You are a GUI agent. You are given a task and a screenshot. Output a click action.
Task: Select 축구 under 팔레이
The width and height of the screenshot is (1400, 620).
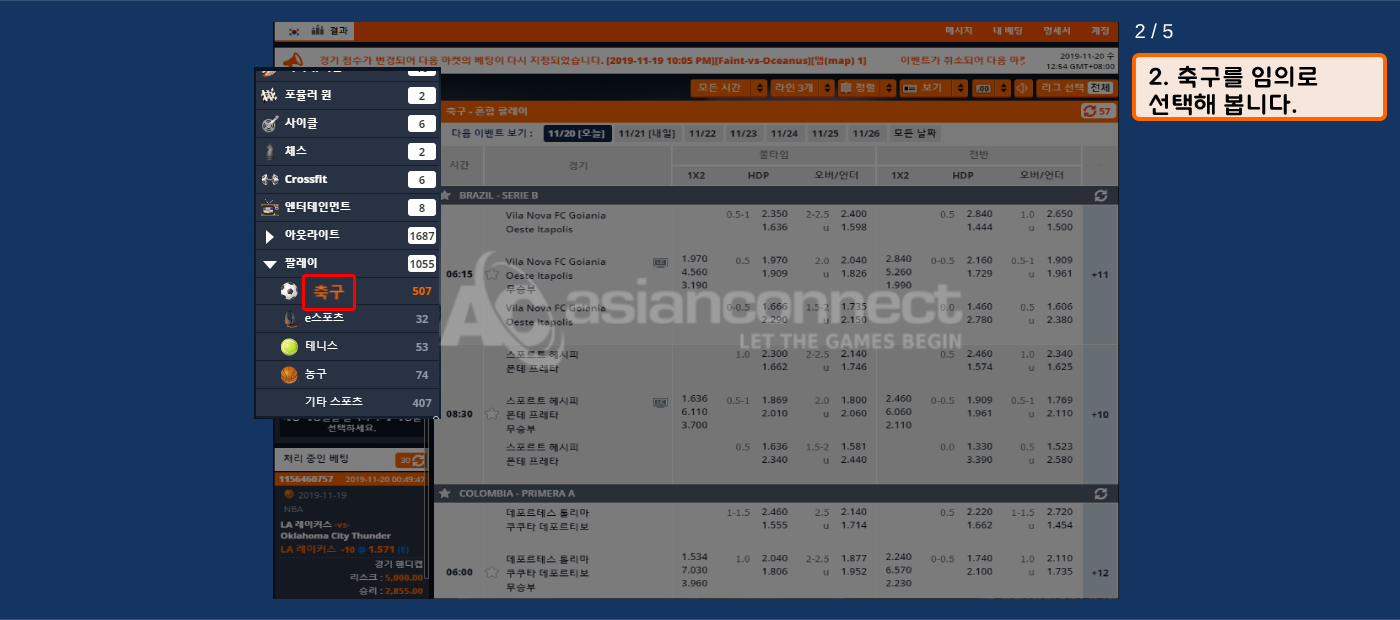(329, 292)
